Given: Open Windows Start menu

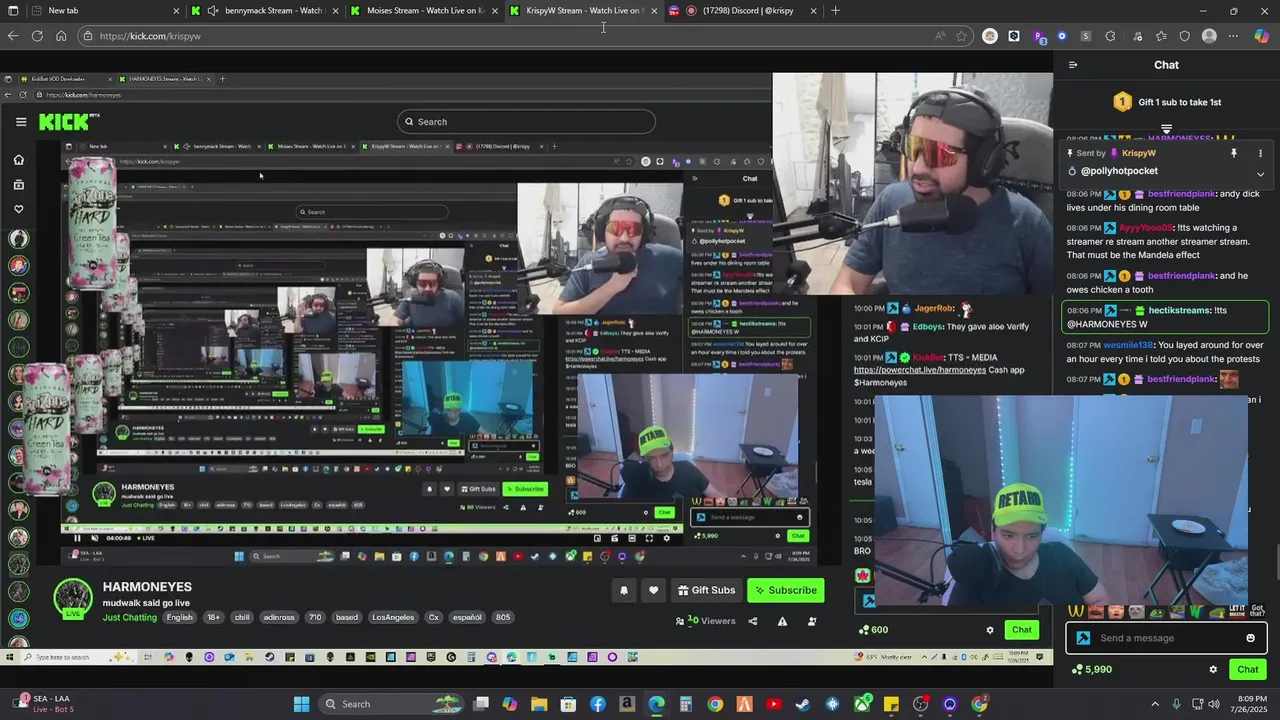Looking at the screenshot, I should [301, 704].
